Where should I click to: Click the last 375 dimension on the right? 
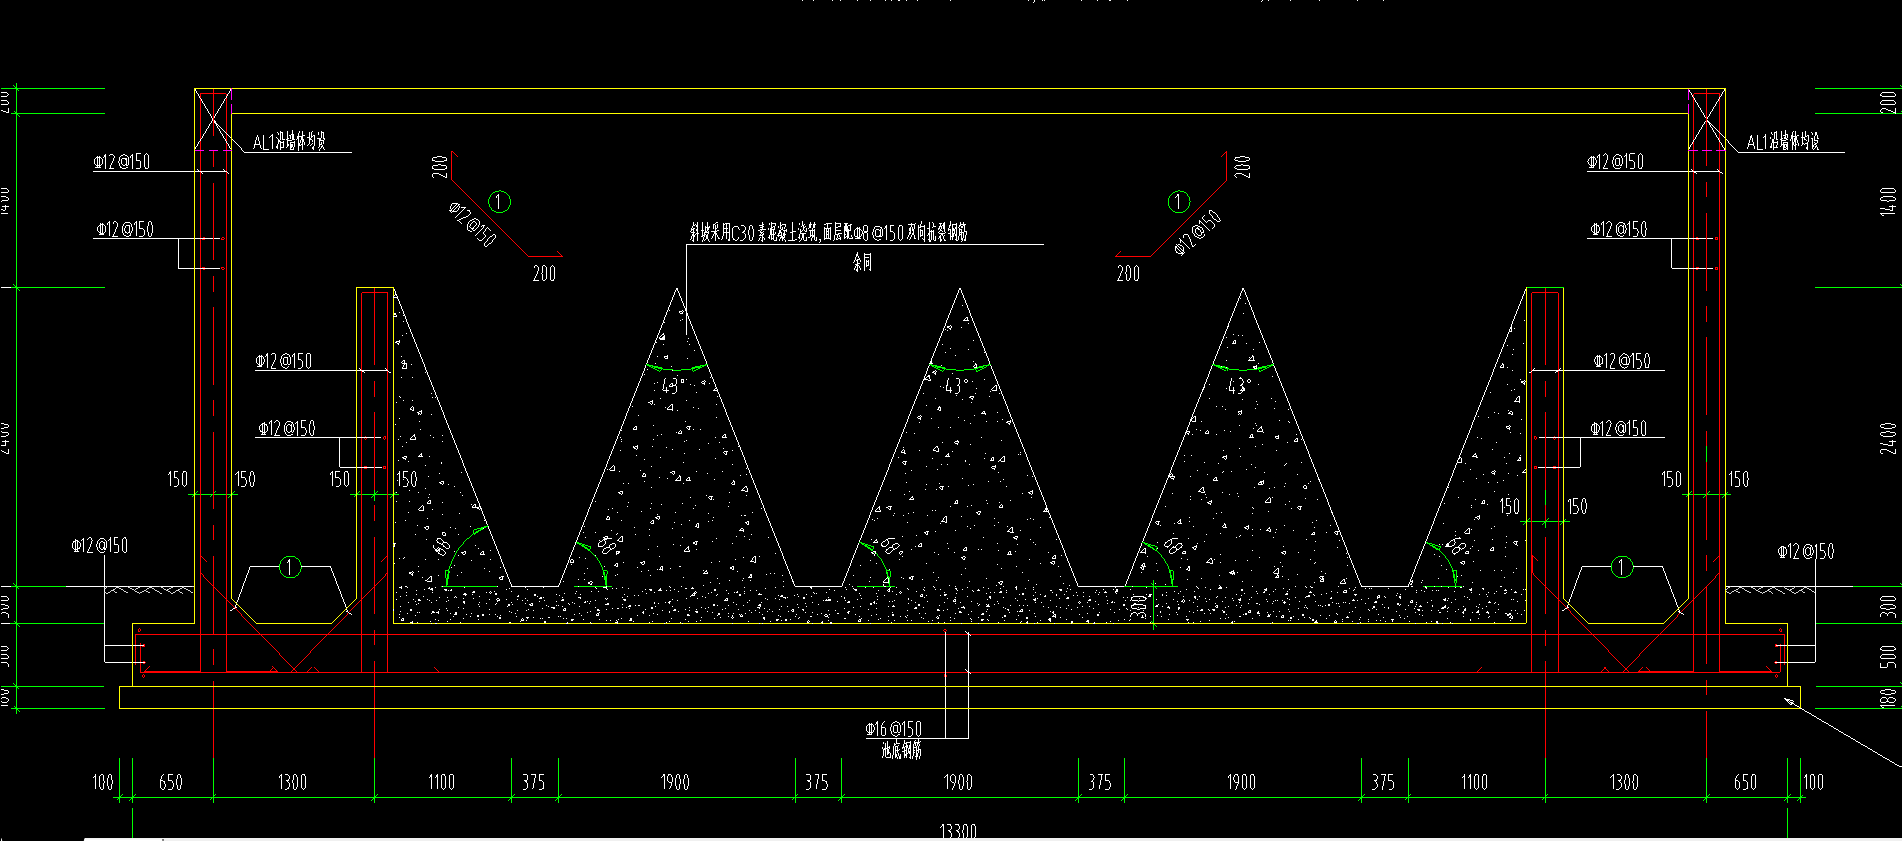pyautogui.click(x=1383, y=782)
